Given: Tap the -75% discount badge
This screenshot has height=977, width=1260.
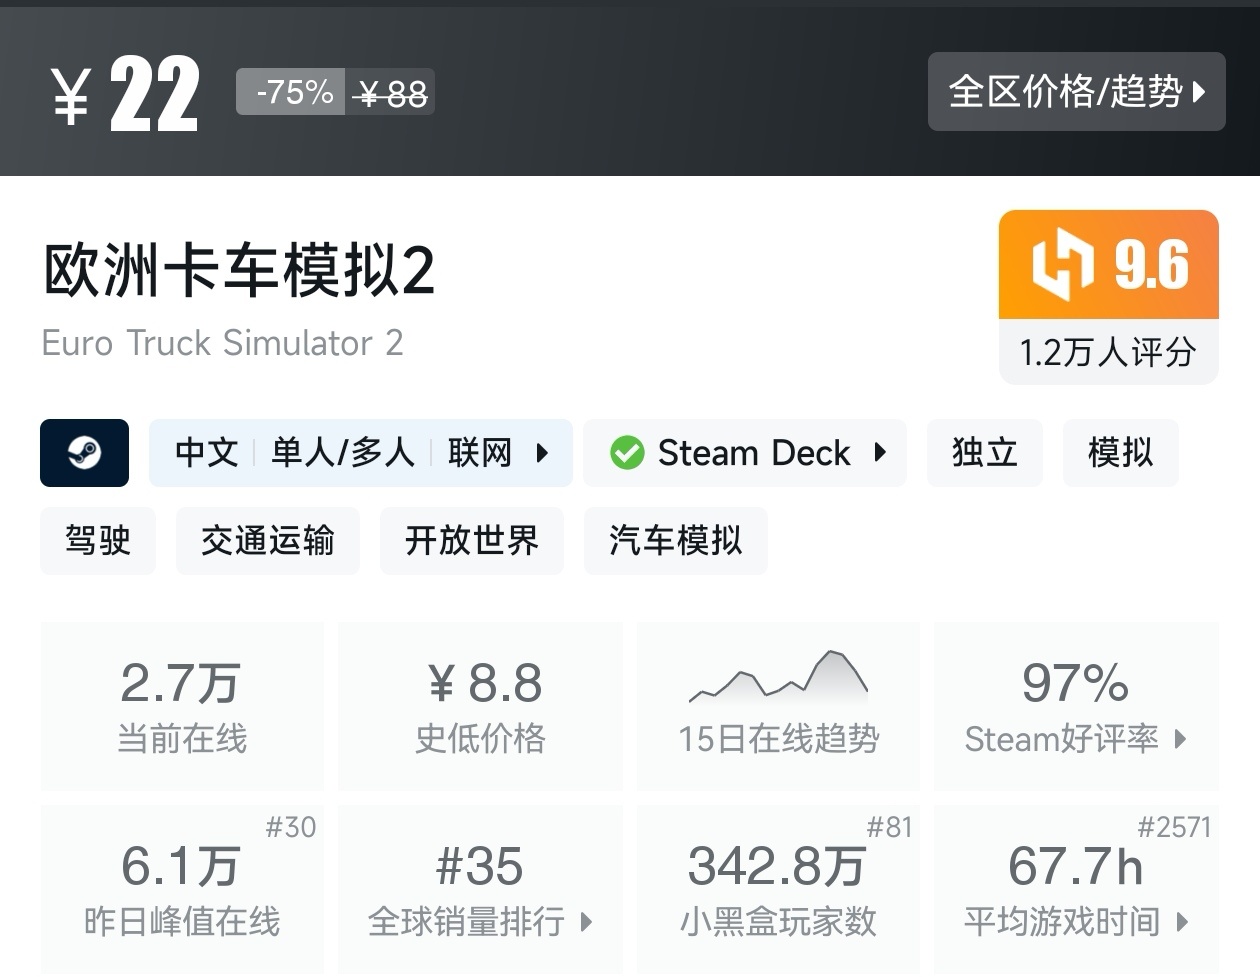Looking at the screenshot, I should pos(291,92).
